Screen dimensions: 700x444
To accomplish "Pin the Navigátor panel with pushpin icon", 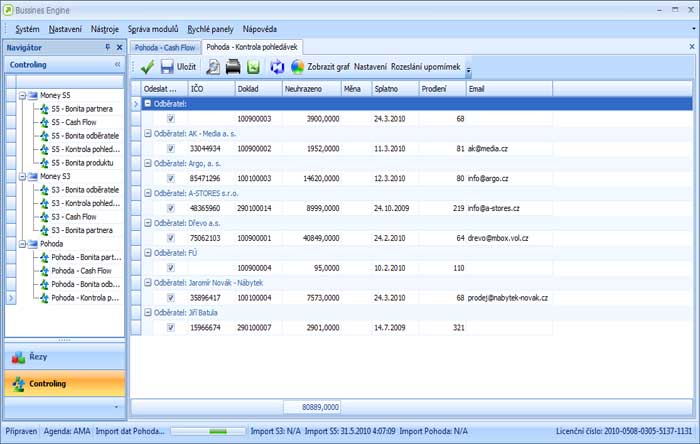I will [108, 47].
